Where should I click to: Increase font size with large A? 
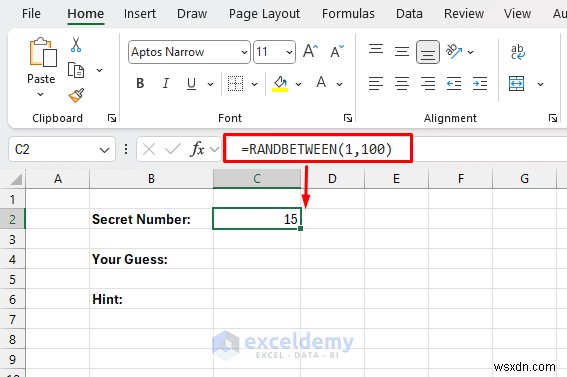click(310, 52)
